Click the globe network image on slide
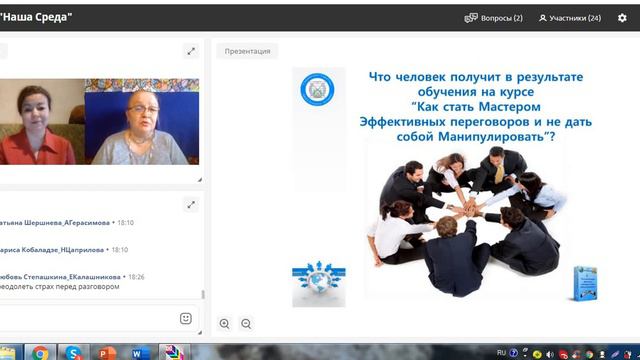 [319, 284]
